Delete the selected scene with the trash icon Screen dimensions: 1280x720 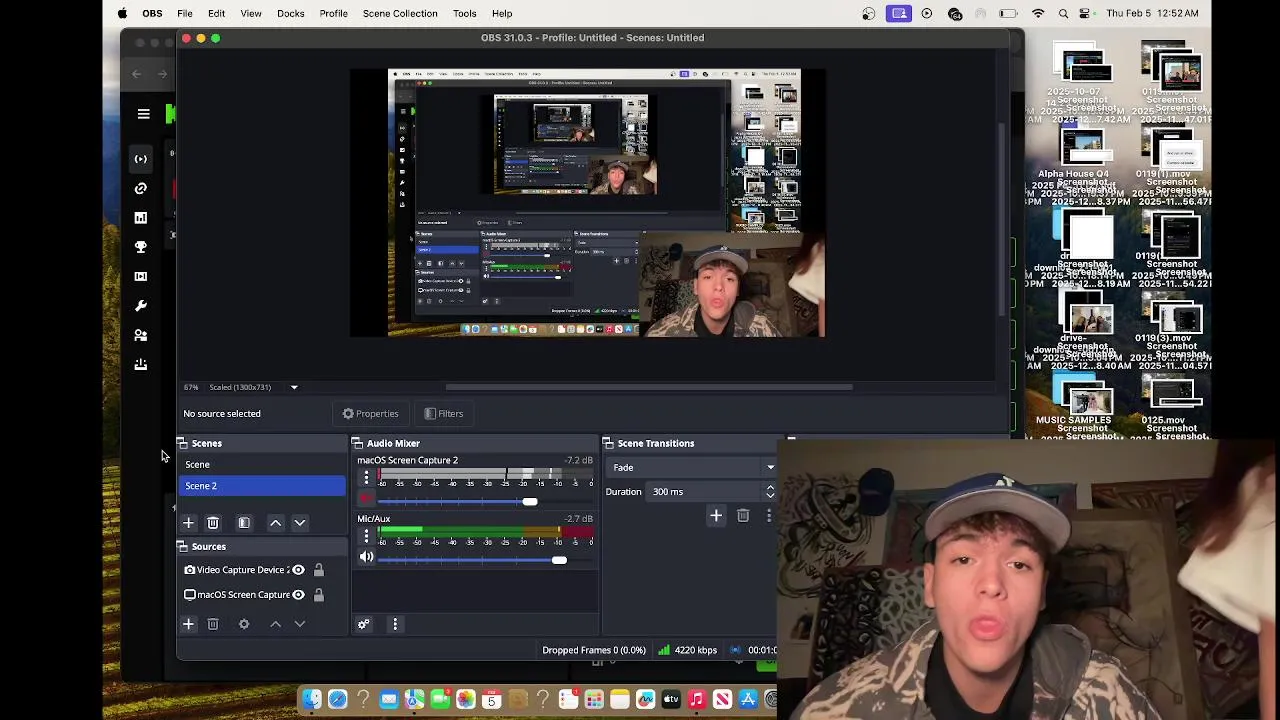pos(213,522)
